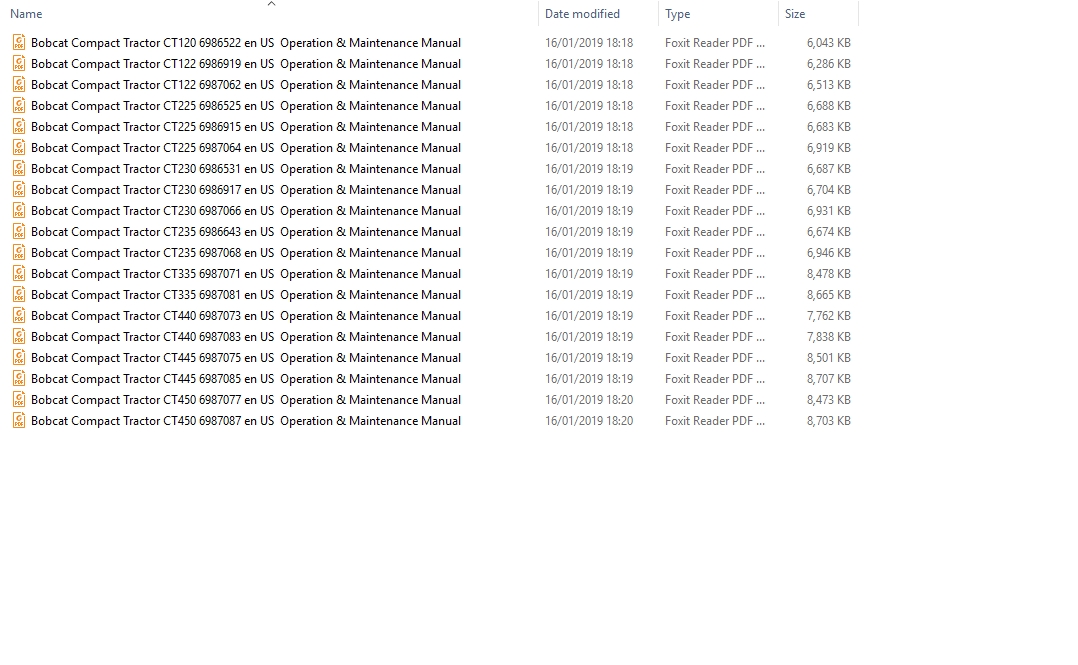
Task: Click the CT235 6987068 Operation manual name
Action: 246,252
